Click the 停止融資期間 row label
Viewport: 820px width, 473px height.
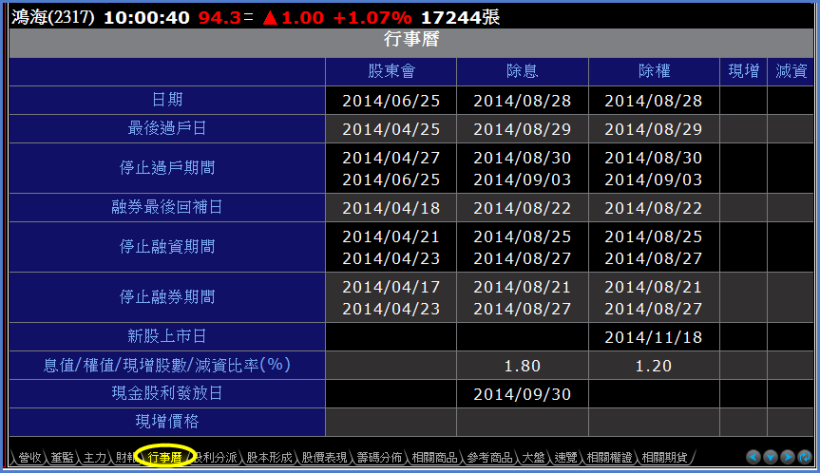click(167, 247)
